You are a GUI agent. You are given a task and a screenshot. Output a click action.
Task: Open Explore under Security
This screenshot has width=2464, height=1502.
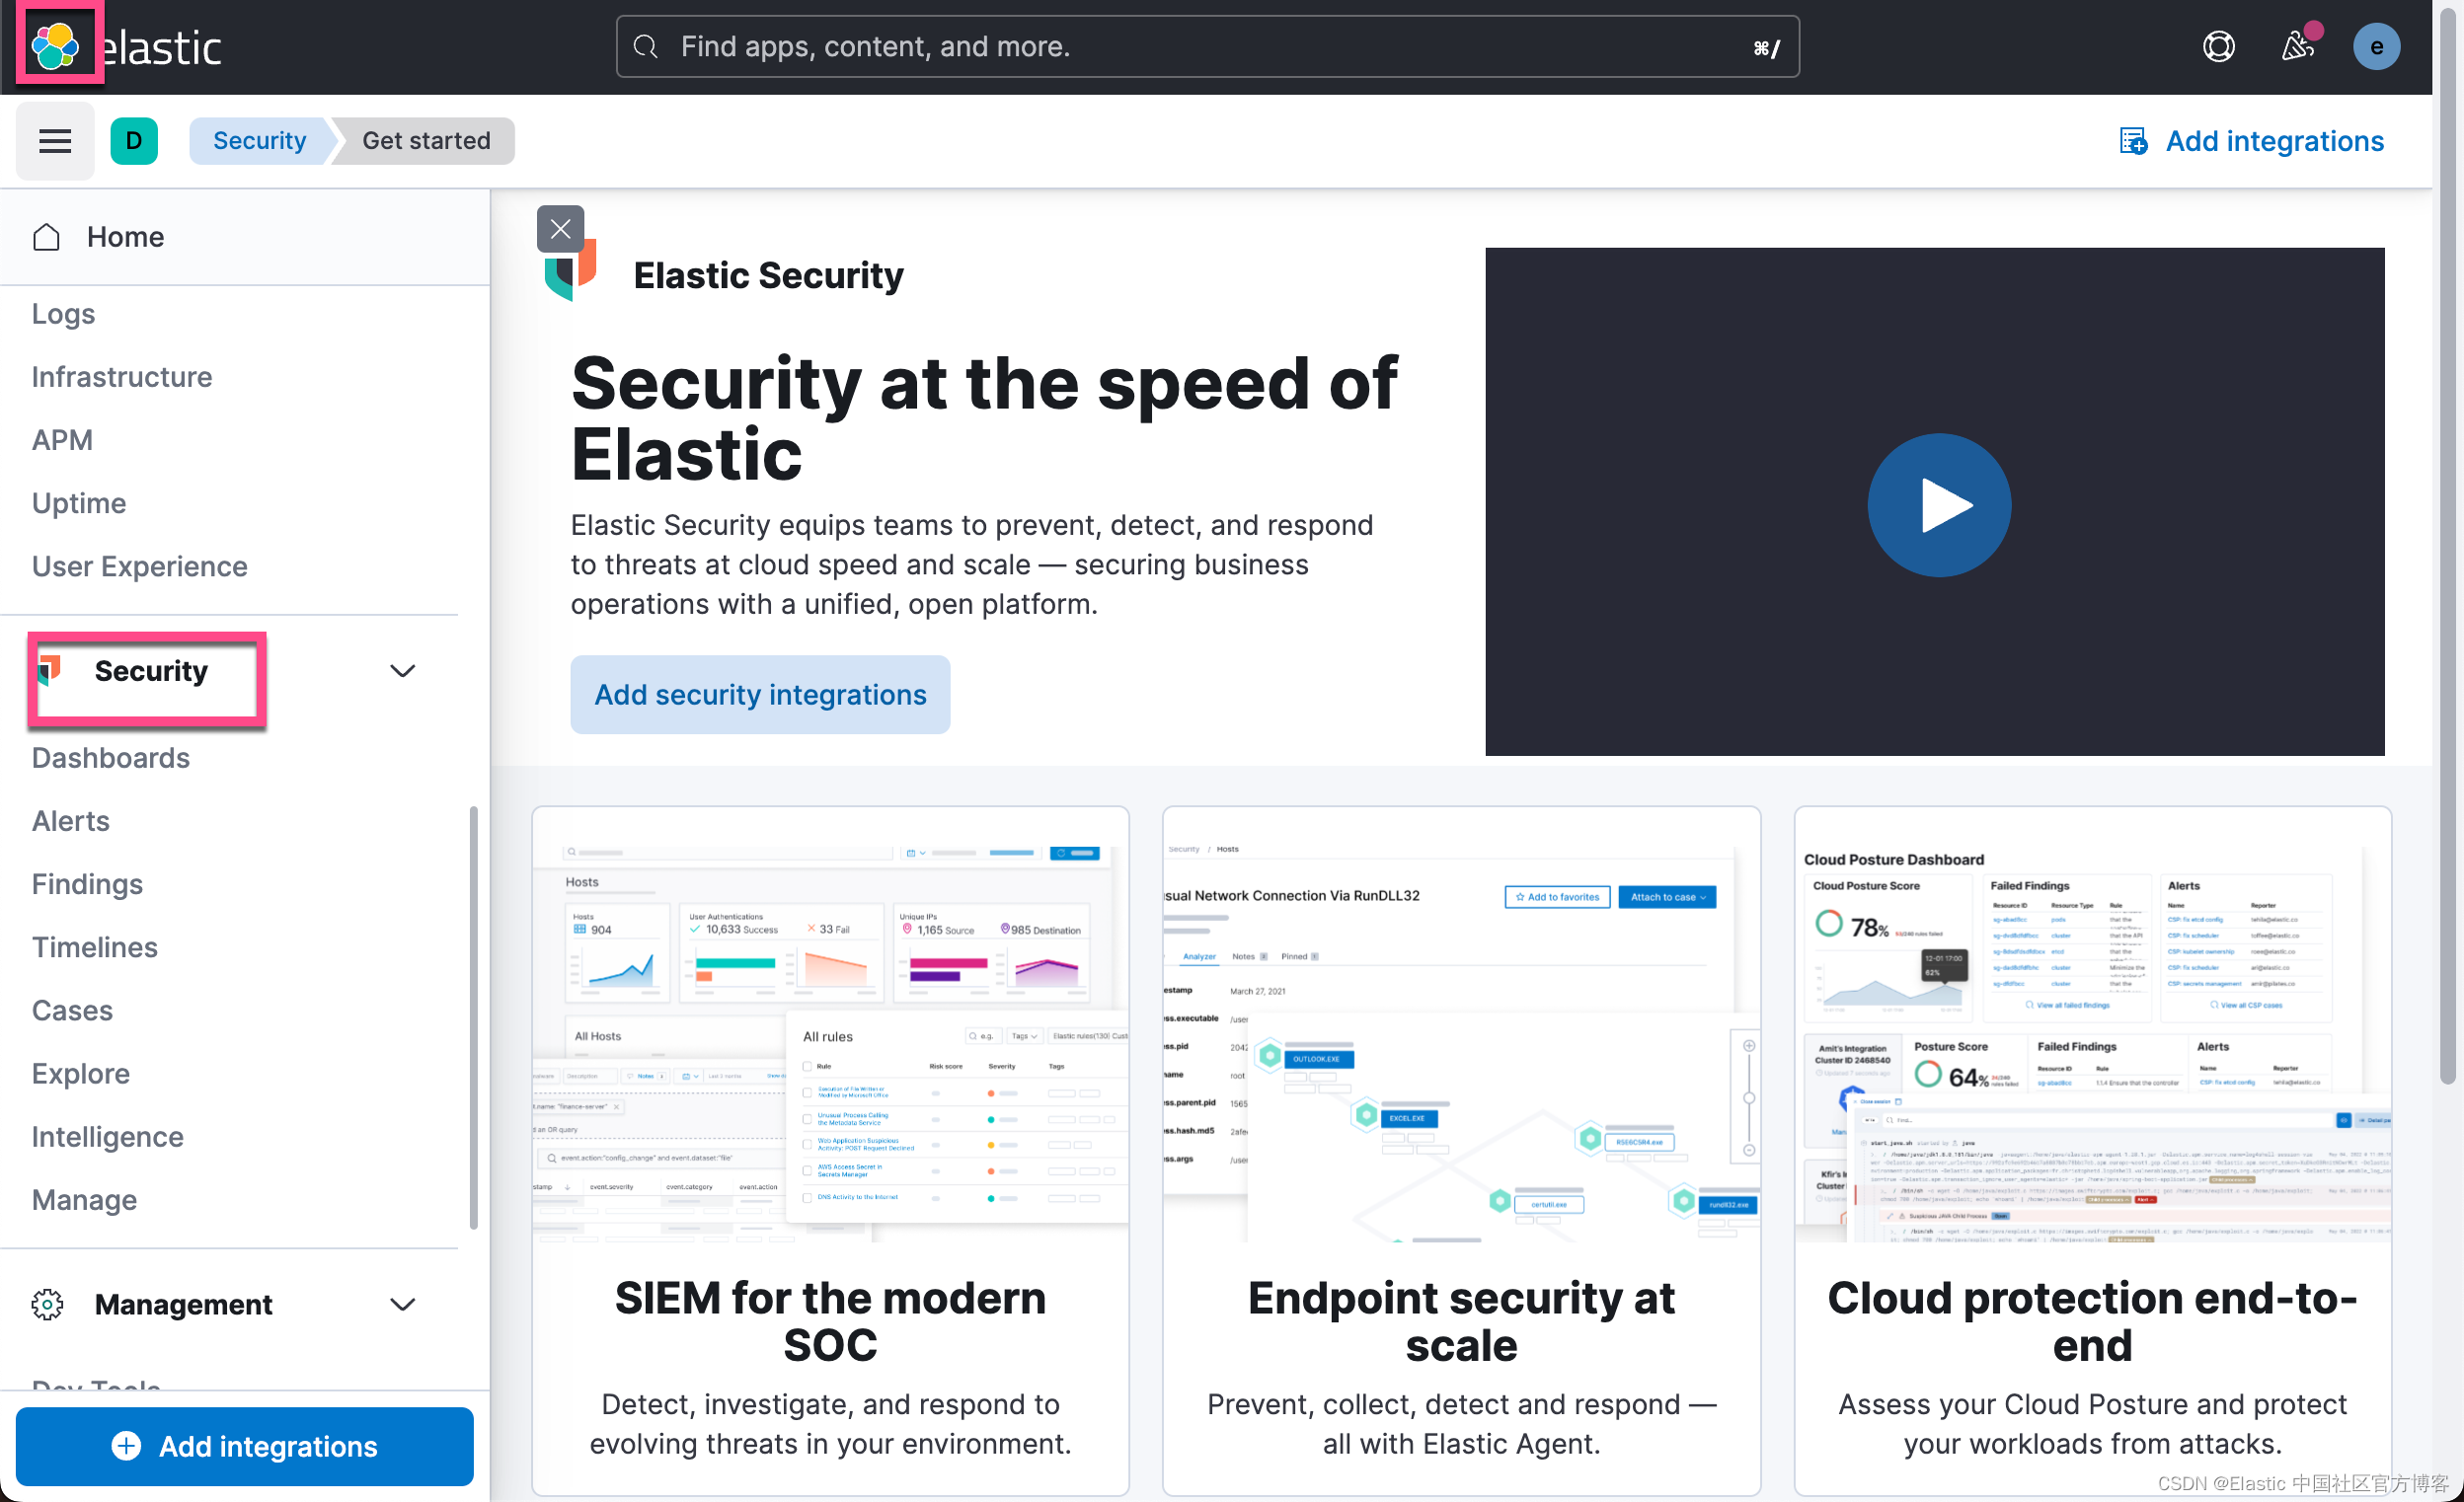point(81,1073)
